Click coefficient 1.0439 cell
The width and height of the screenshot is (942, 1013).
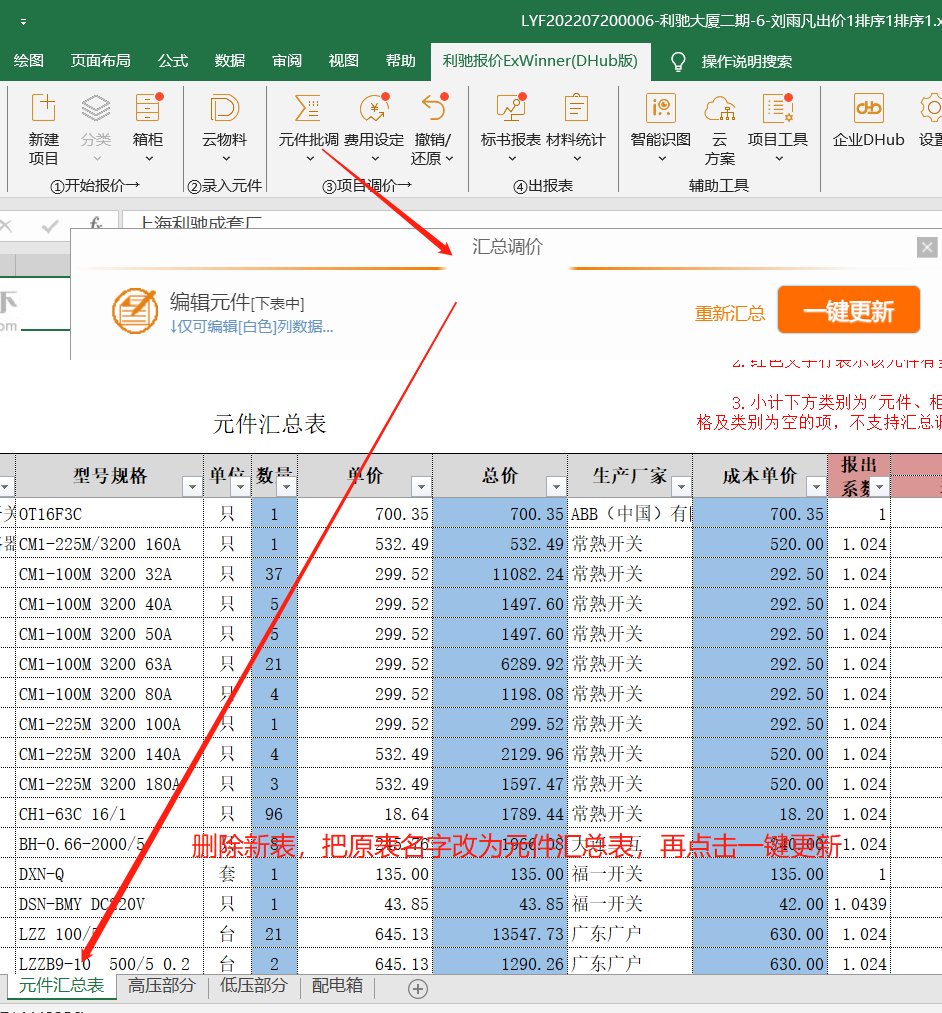pyautogui.click(x=859, y=904)
